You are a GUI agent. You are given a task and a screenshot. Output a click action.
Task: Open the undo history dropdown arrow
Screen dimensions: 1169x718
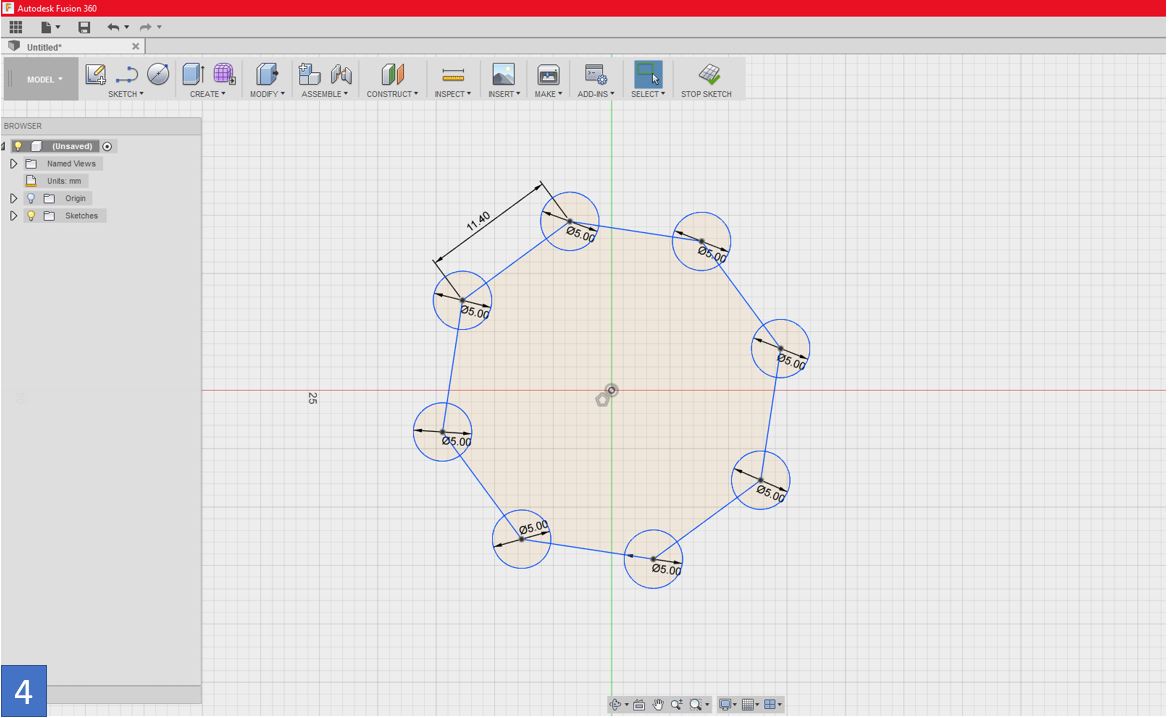[x=127, y=27]
